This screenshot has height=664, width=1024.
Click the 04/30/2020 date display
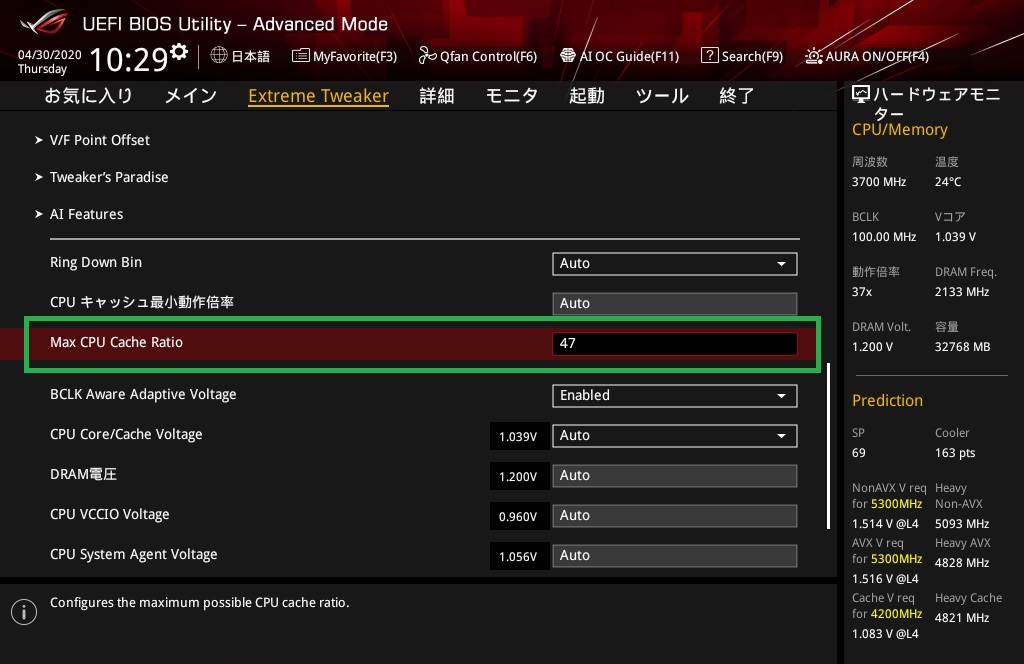click(50, 55)
